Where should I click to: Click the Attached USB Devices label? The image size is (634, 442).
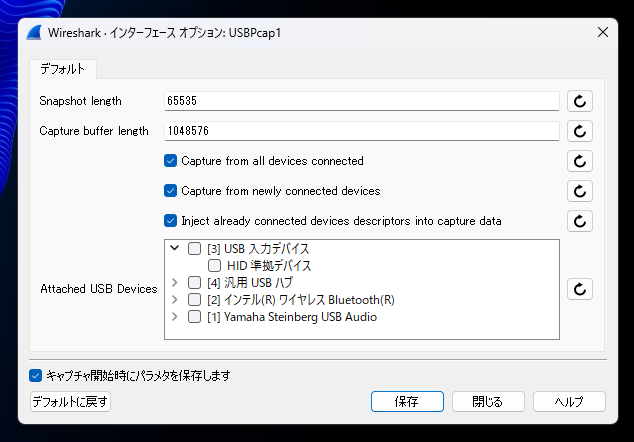99,289
